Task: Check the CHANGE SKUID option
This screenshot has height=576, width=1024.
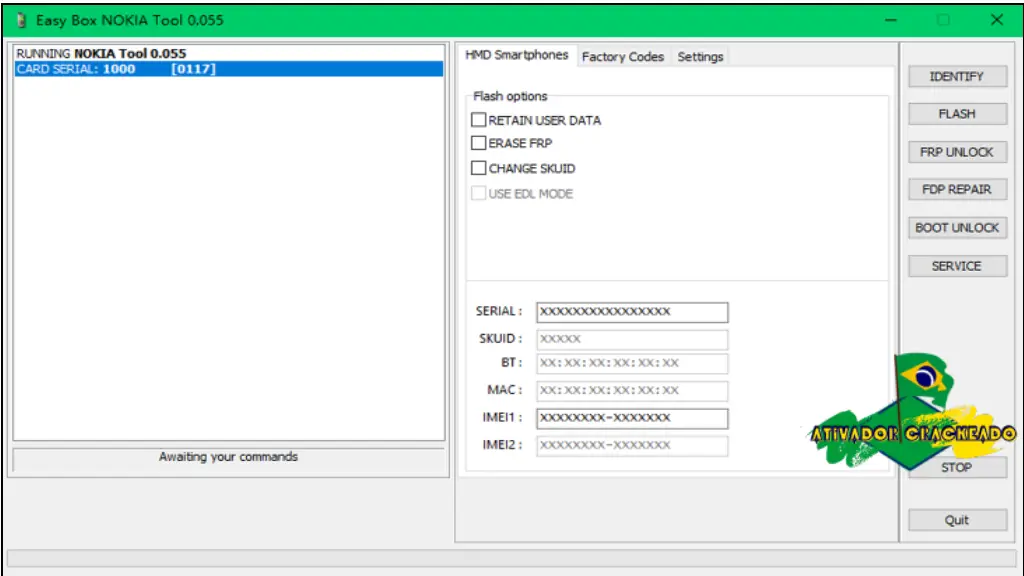Action: click(x=479, y=168)
